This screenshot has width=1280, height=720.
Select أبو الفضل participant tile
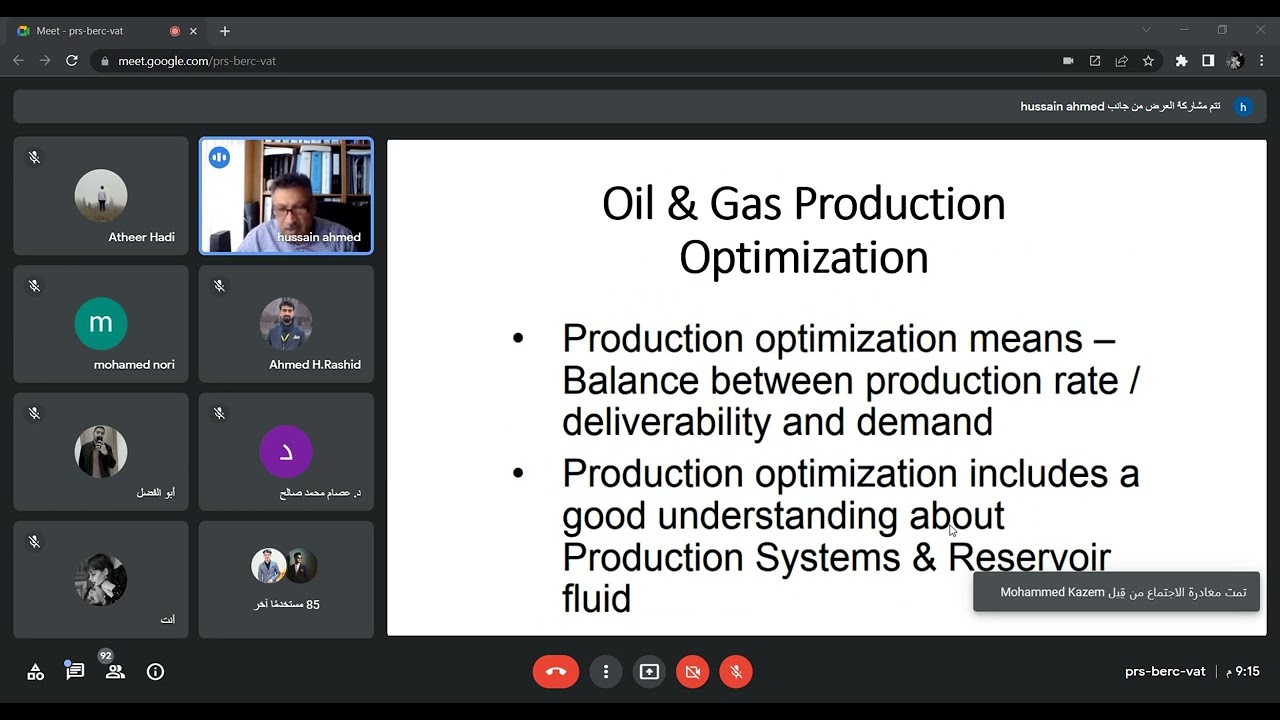tap(101, 452)
